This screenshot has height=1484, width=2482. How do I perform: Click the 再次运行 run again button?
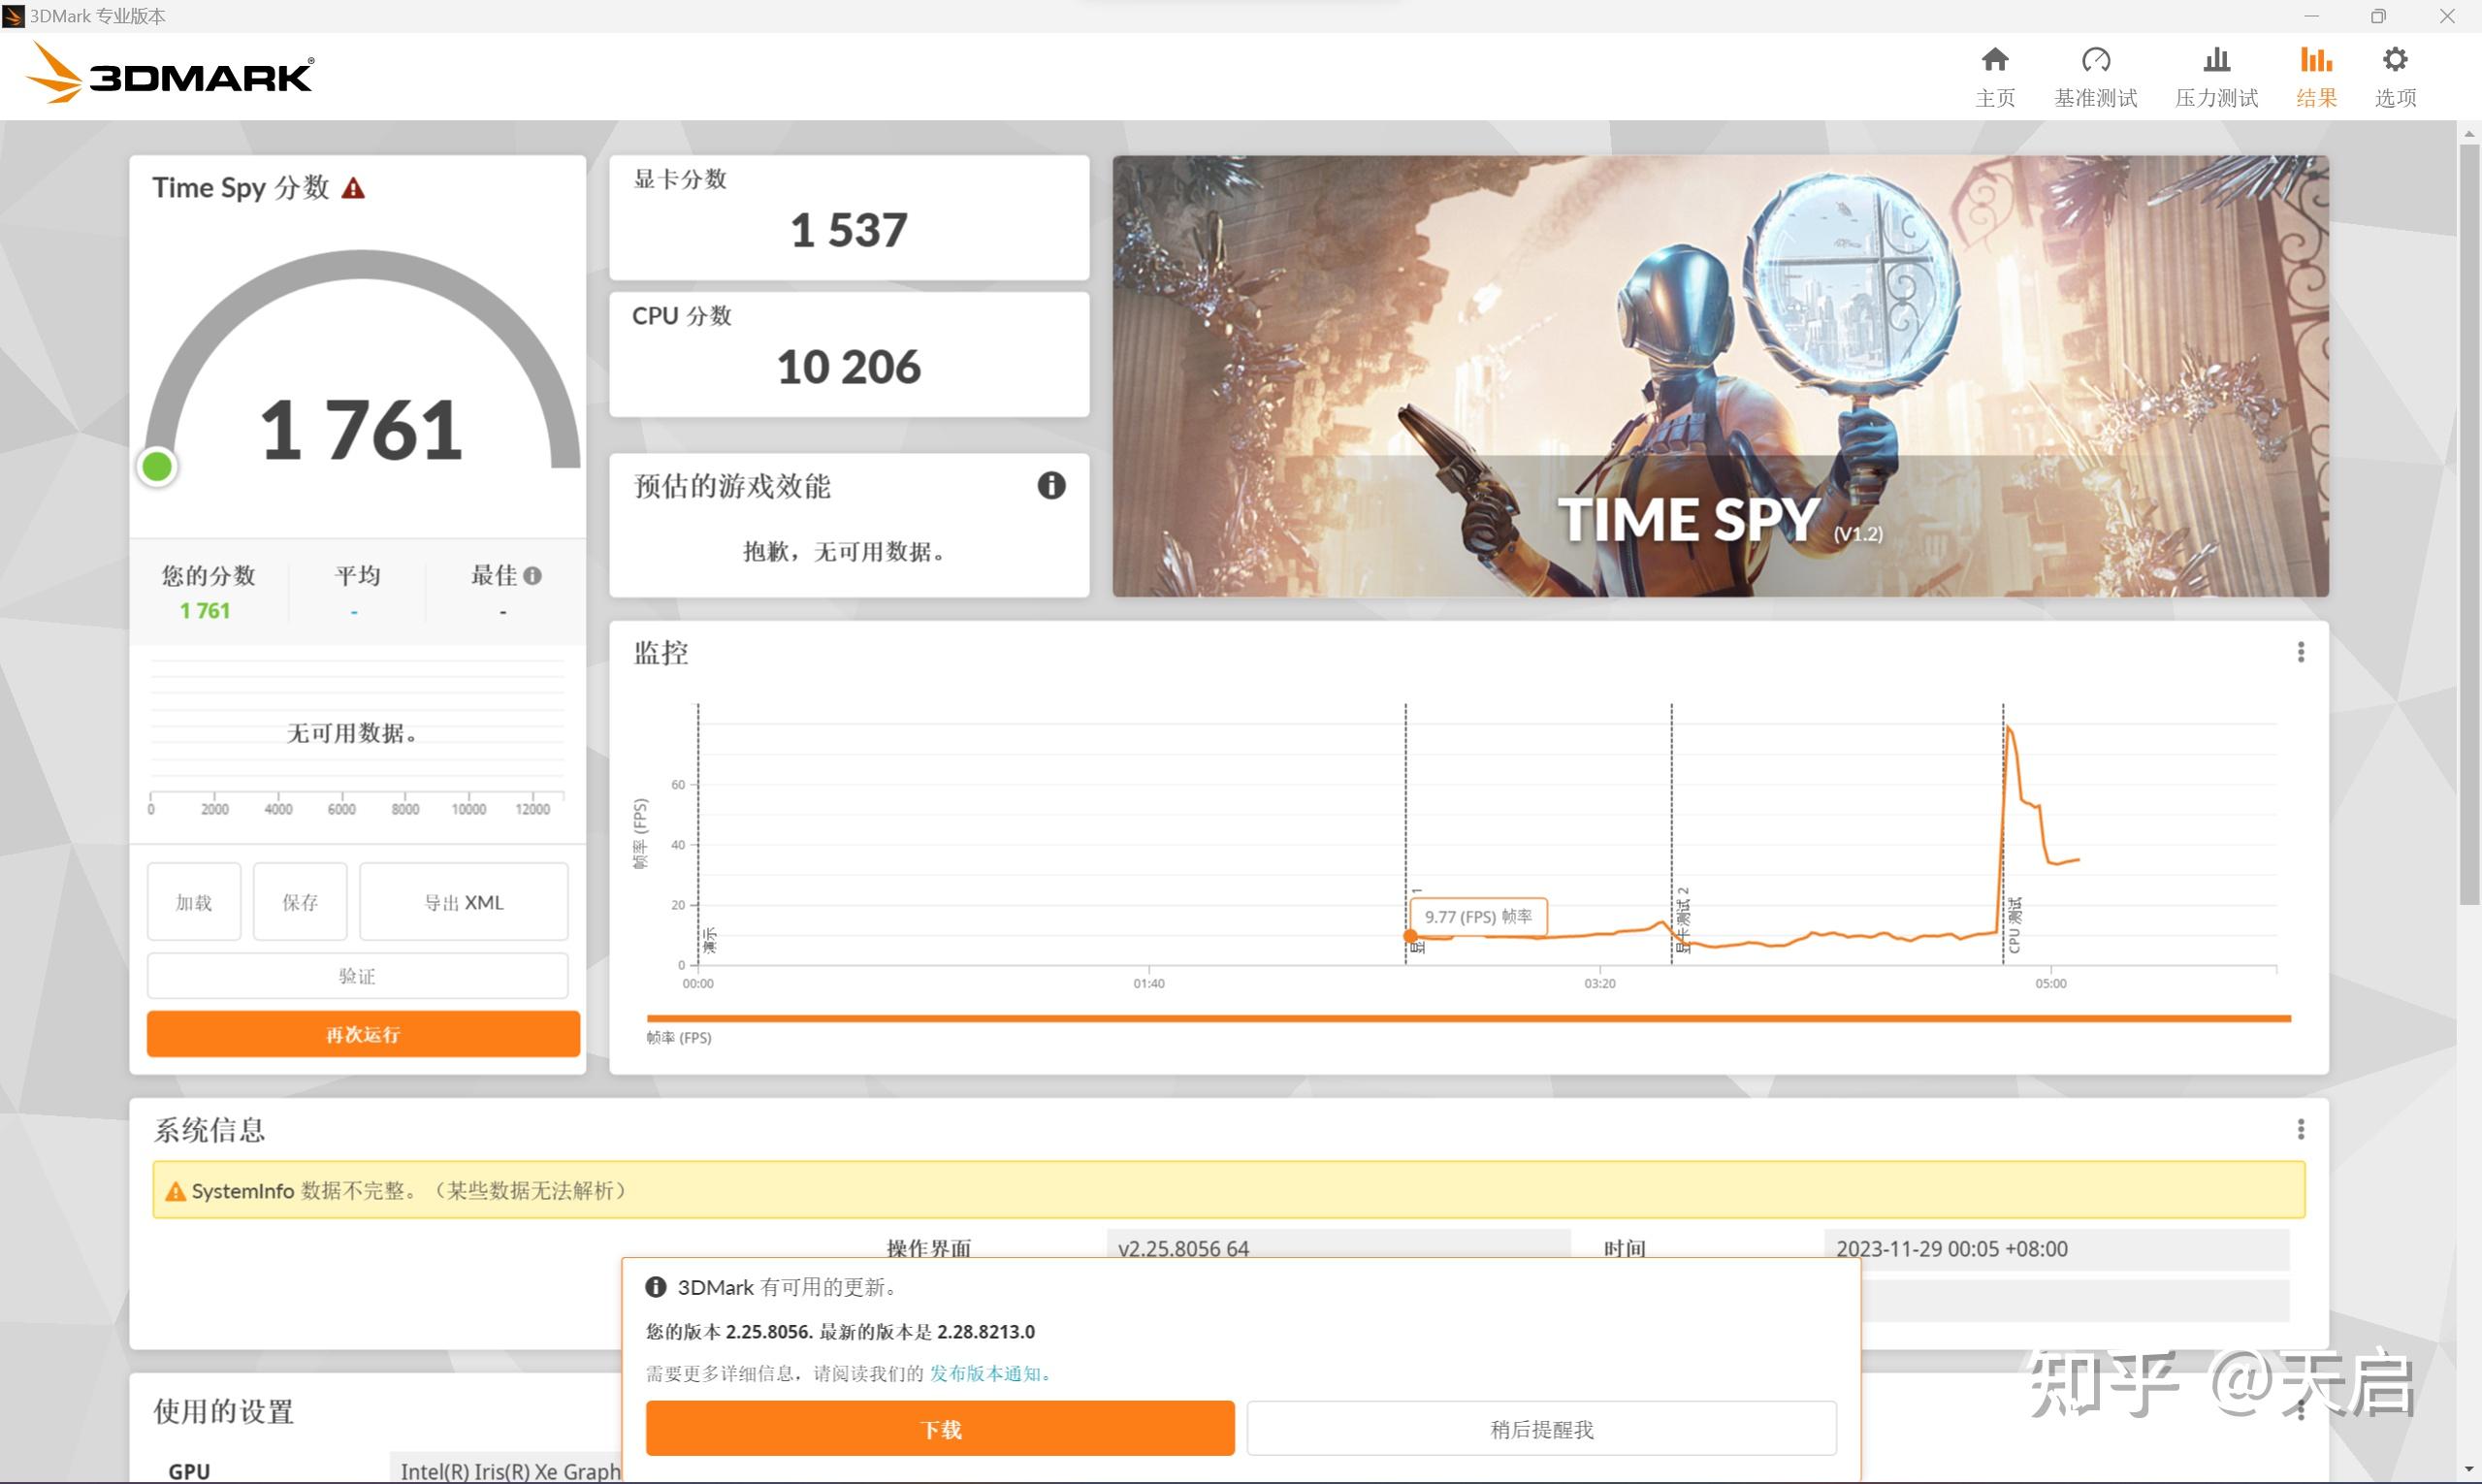pyautogui.click(x=363, y=1034)
